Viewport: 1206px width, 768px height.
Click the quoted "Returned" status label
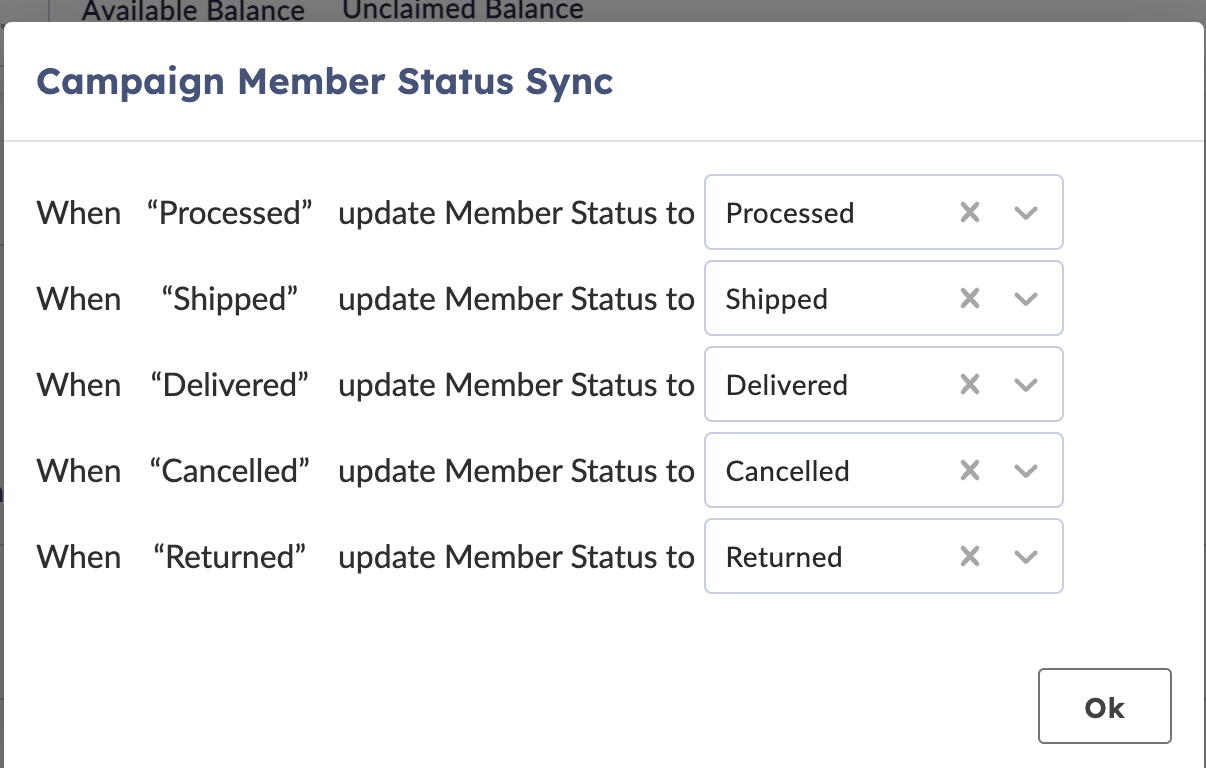pos(230,557)
